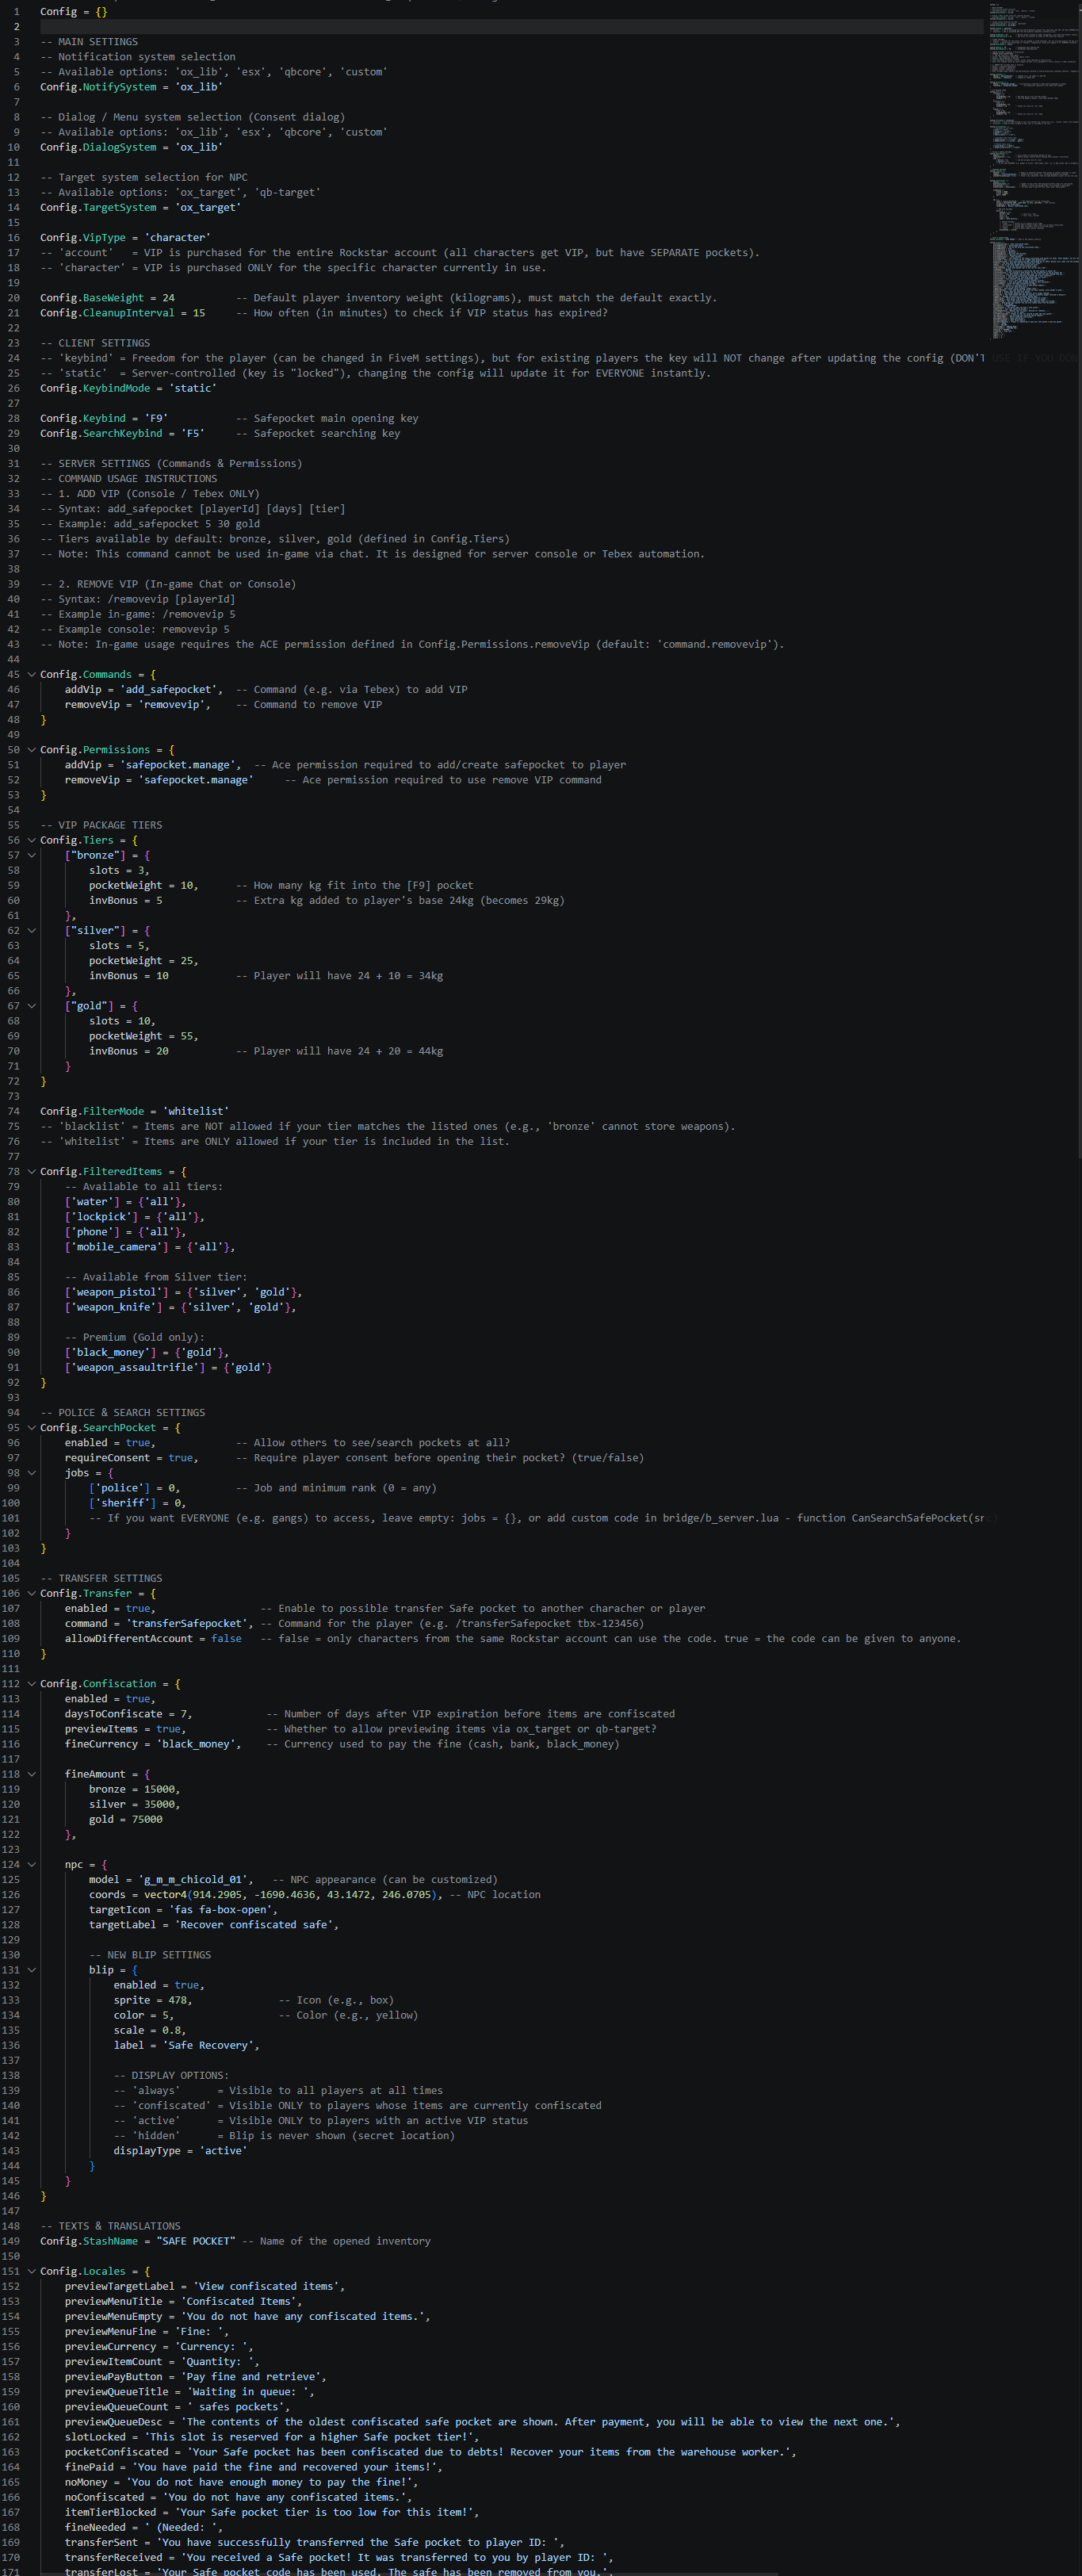Image resolution: width=1082 pixels, height=2576 pixels.
Task: Fold the ["bronze"] tier table
Action: (31, 856)
